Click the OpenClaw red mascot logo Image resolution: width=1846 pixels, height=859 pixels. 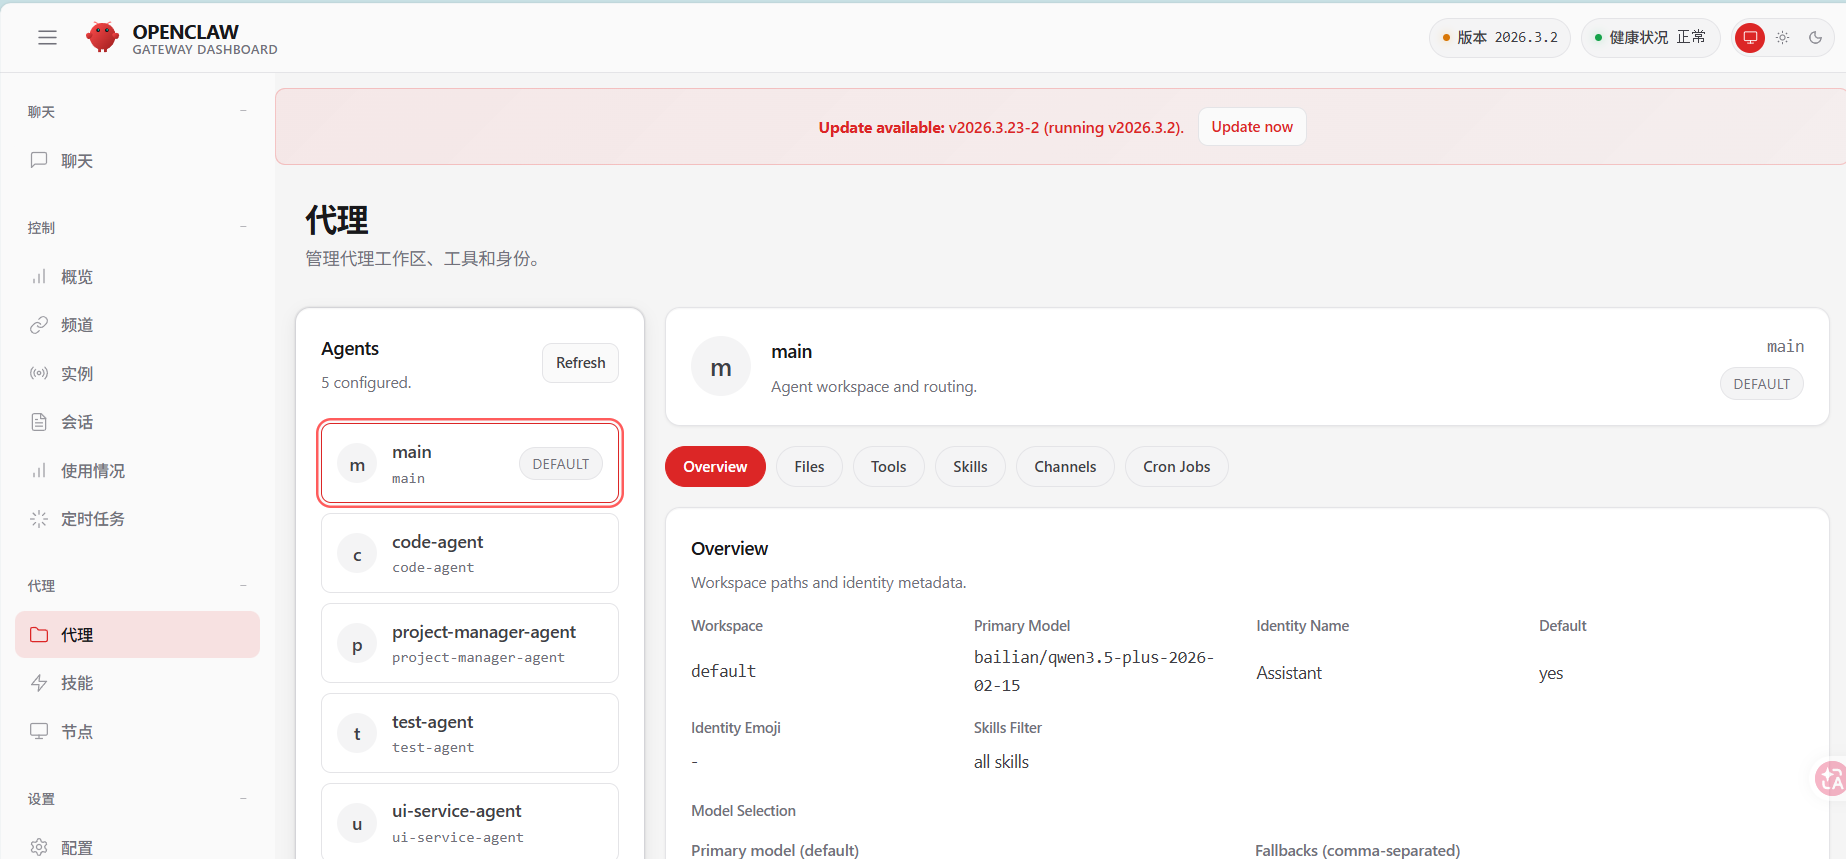pyautogui.click(x=102, y=37)
